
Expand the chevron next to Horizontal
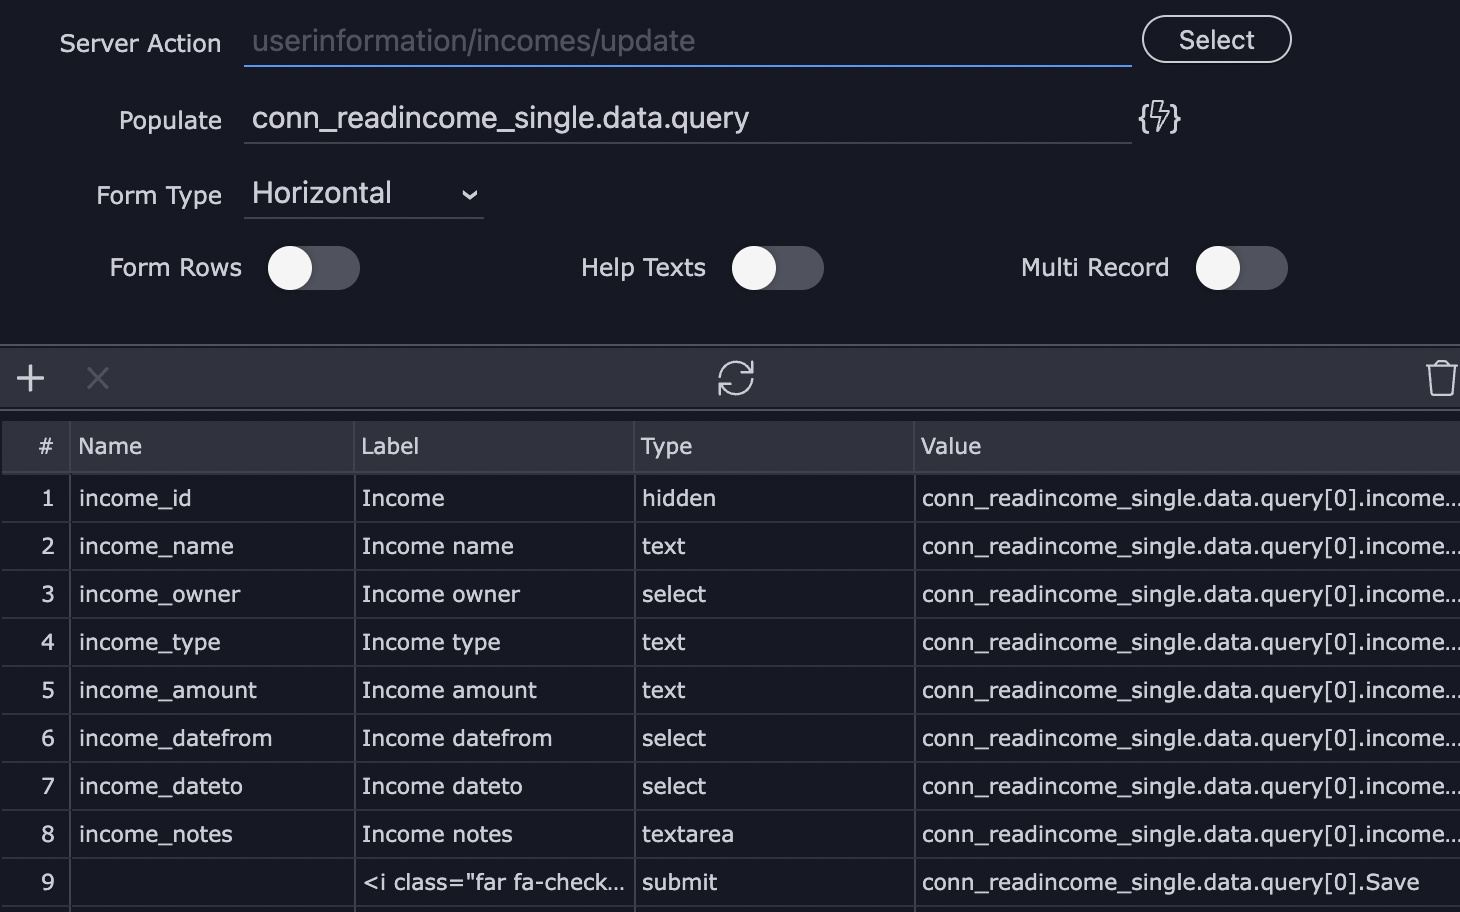coord(470,195)
